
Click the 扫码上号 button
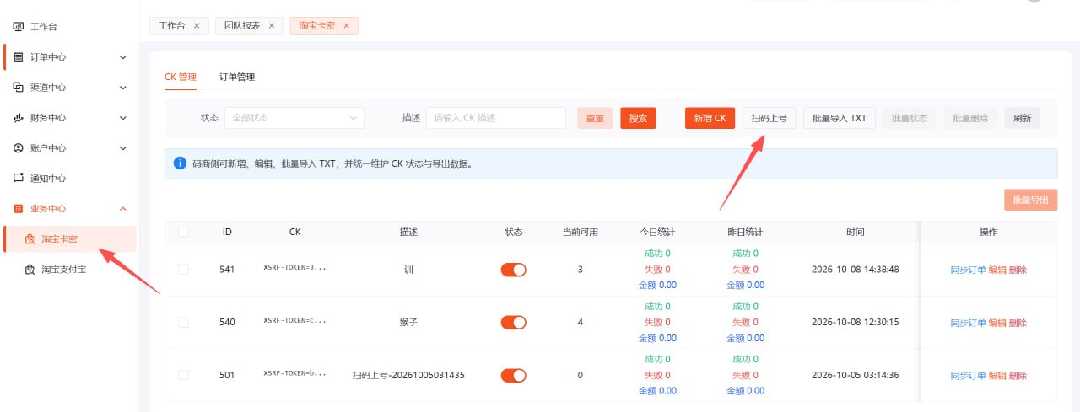pyautogui.click(x=769, y=118)
